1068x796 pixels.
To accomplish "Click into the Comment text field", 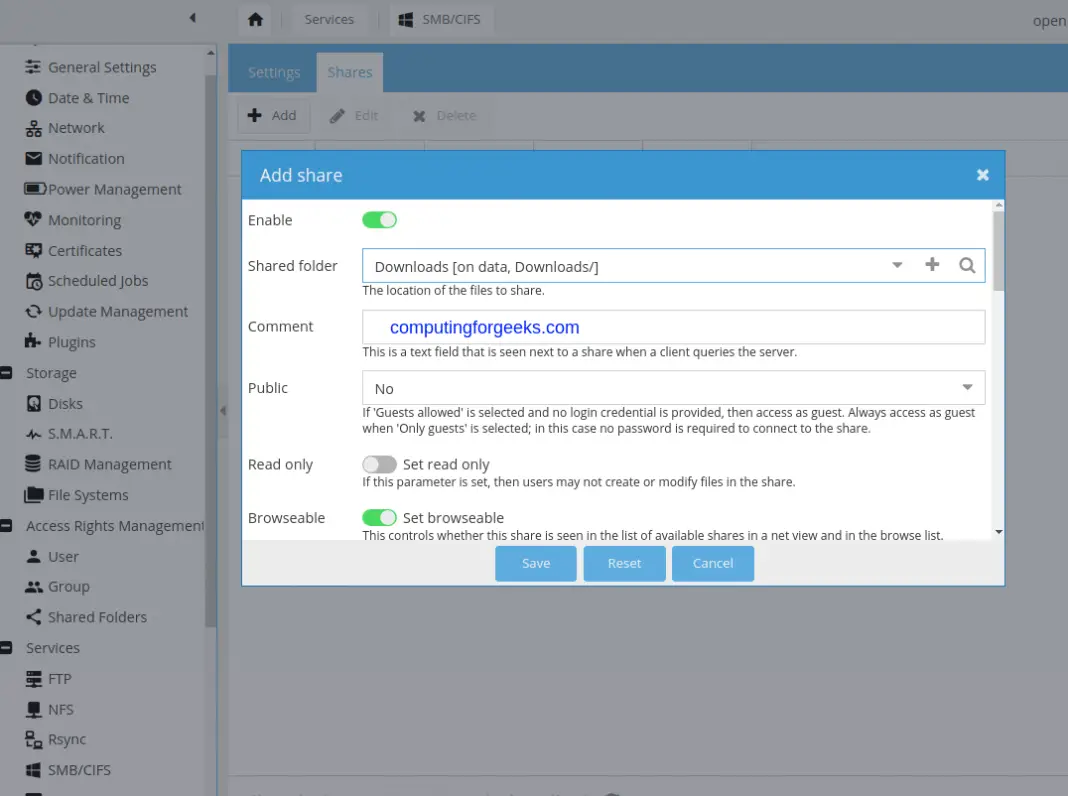I will [x=673, y=327].
